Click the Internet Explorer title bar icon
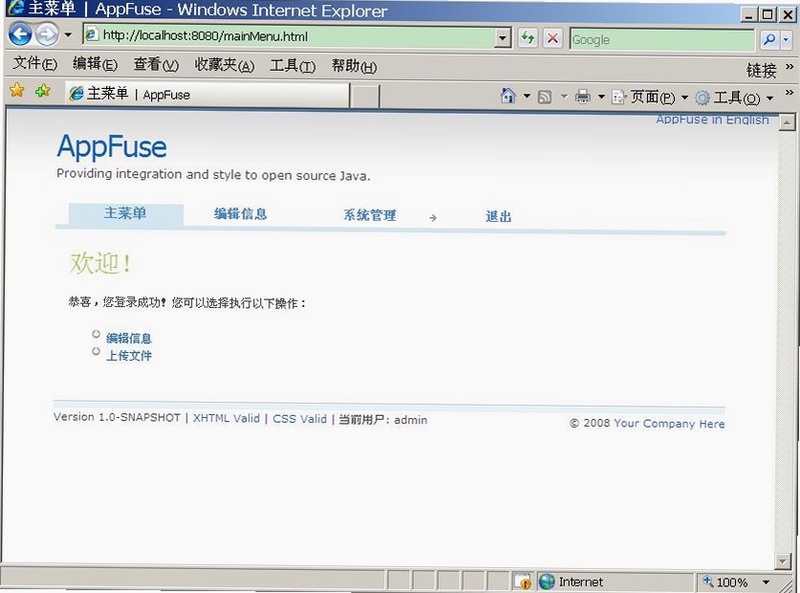 (x=15, y=8)
